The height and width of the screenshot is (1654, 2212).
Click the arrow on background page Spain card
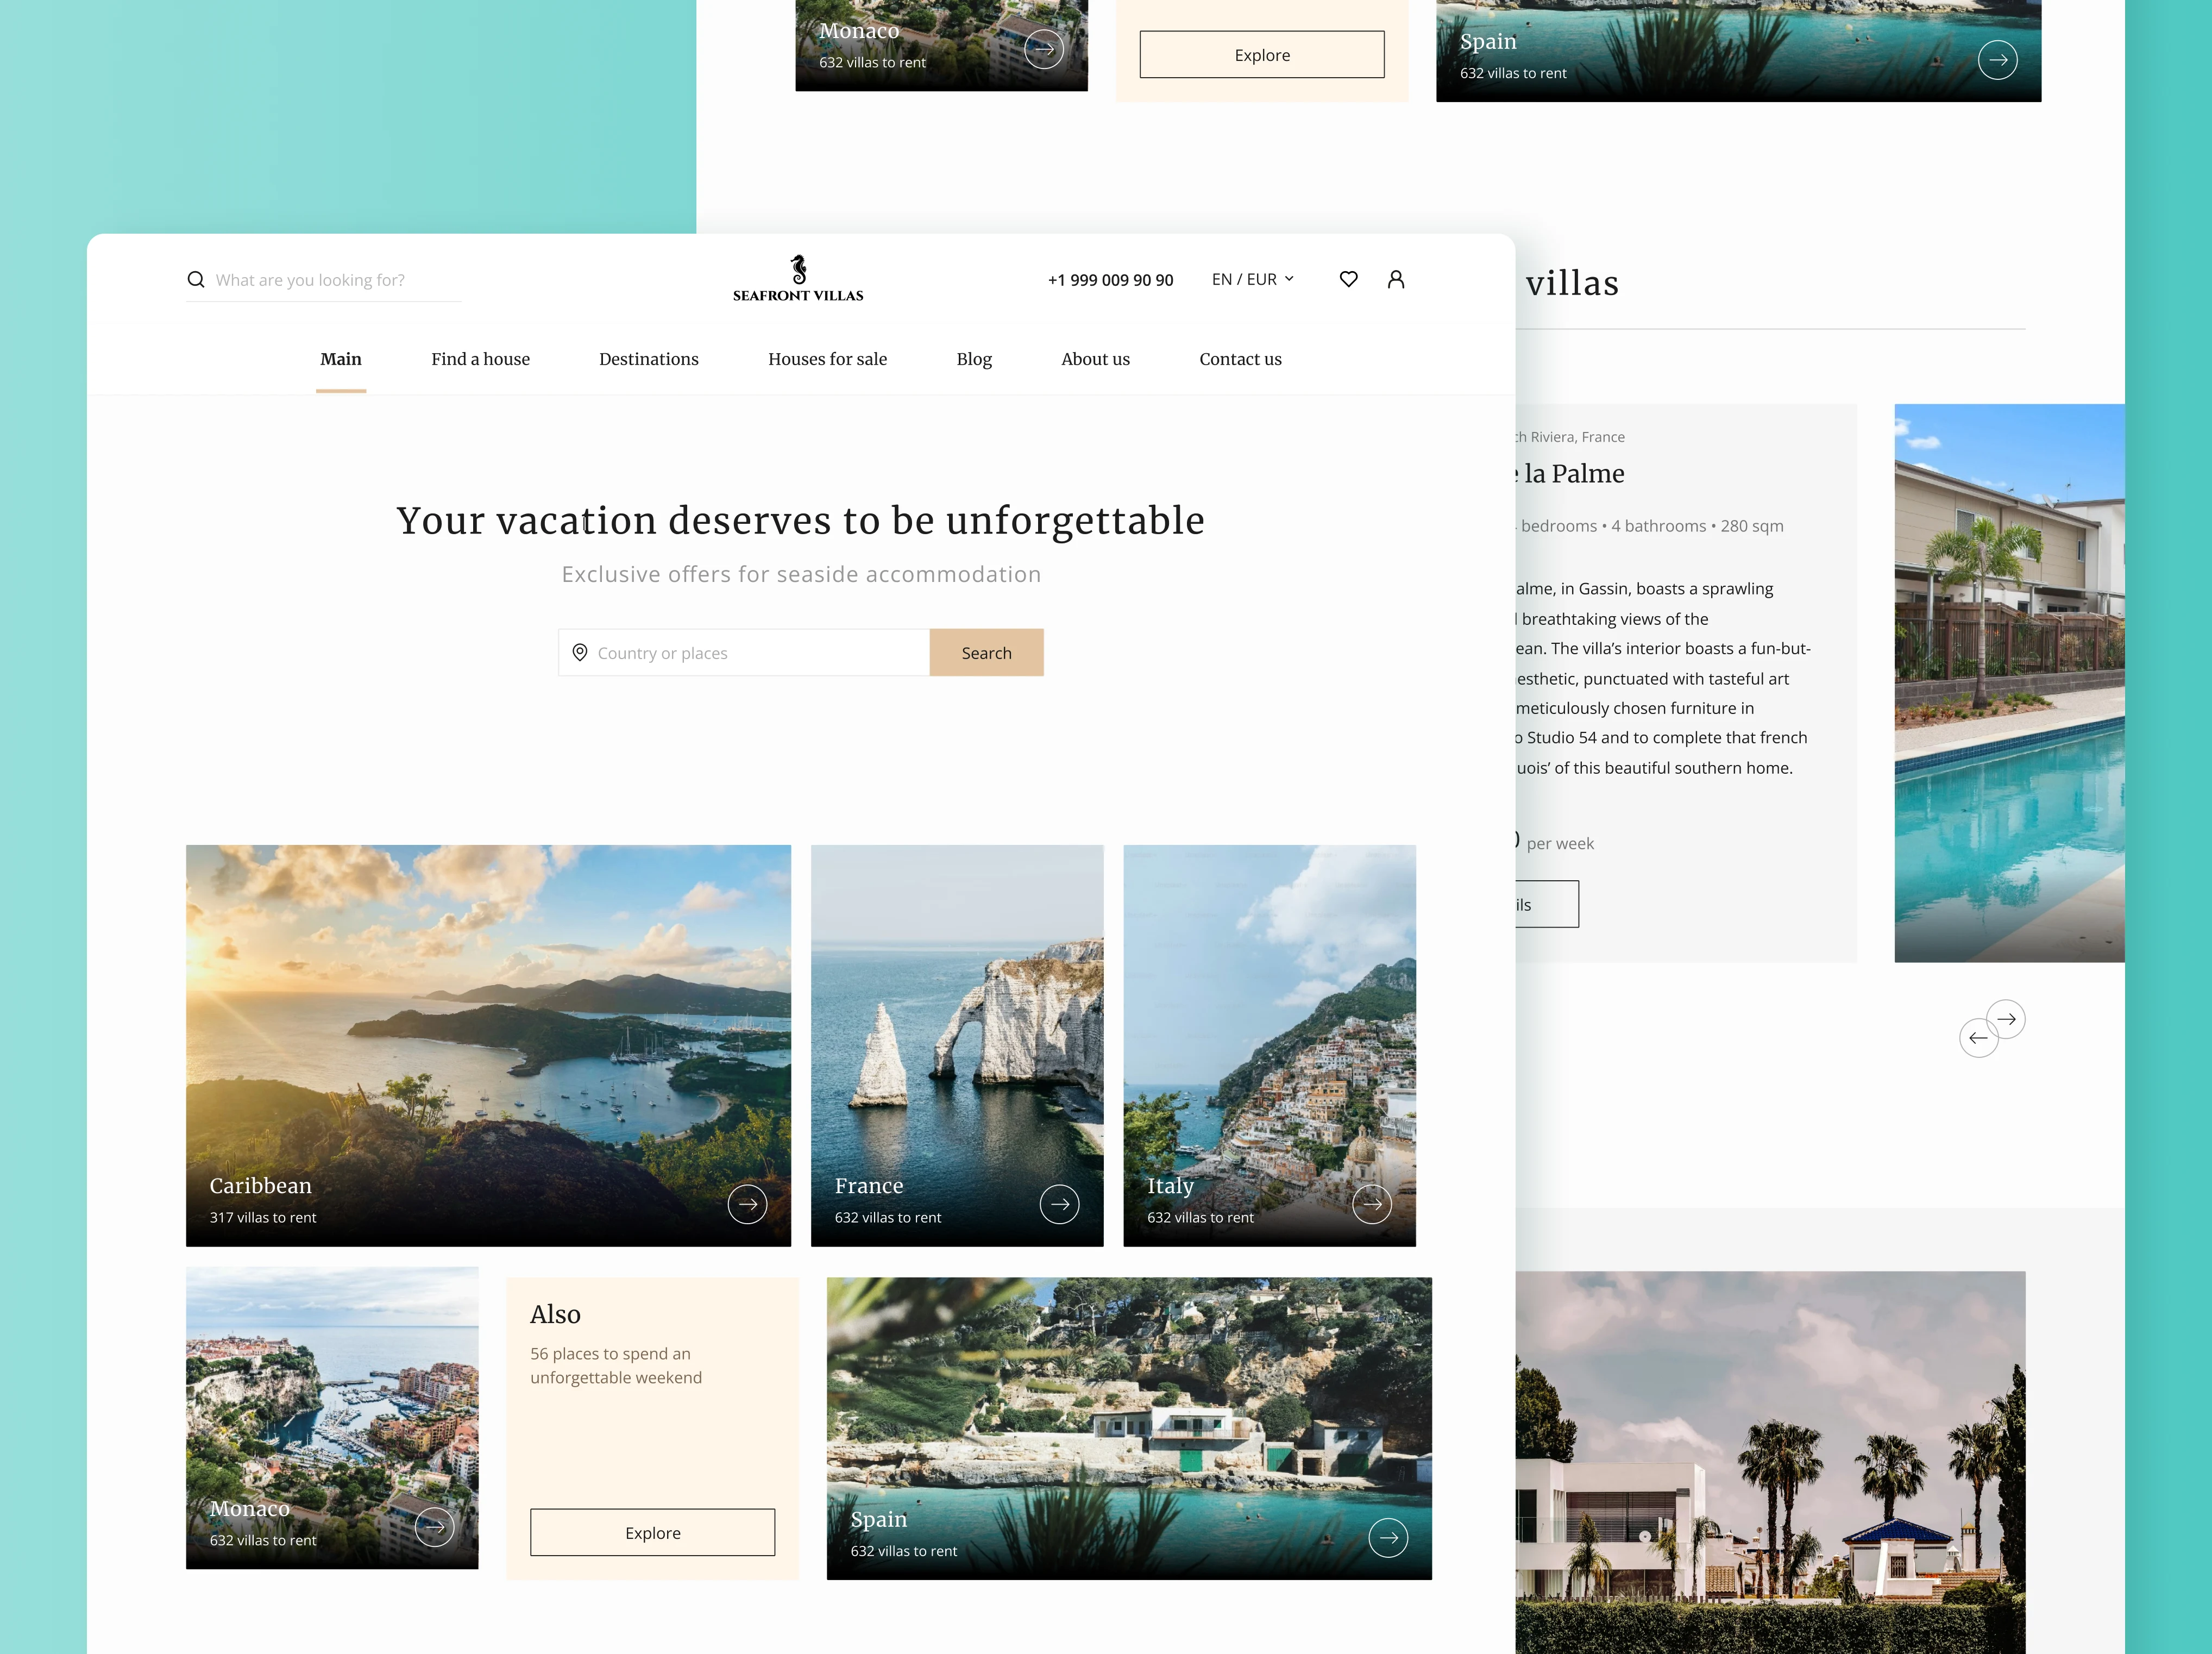coord(1998,60)
